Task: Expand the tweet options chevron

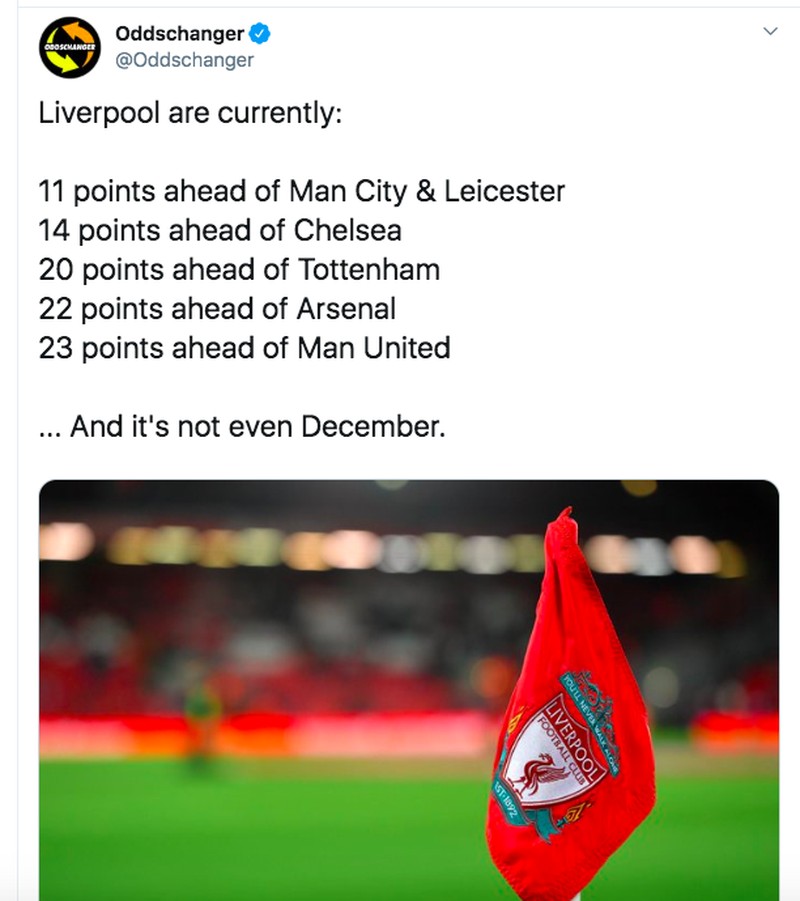Action: [x=770, y=32]
